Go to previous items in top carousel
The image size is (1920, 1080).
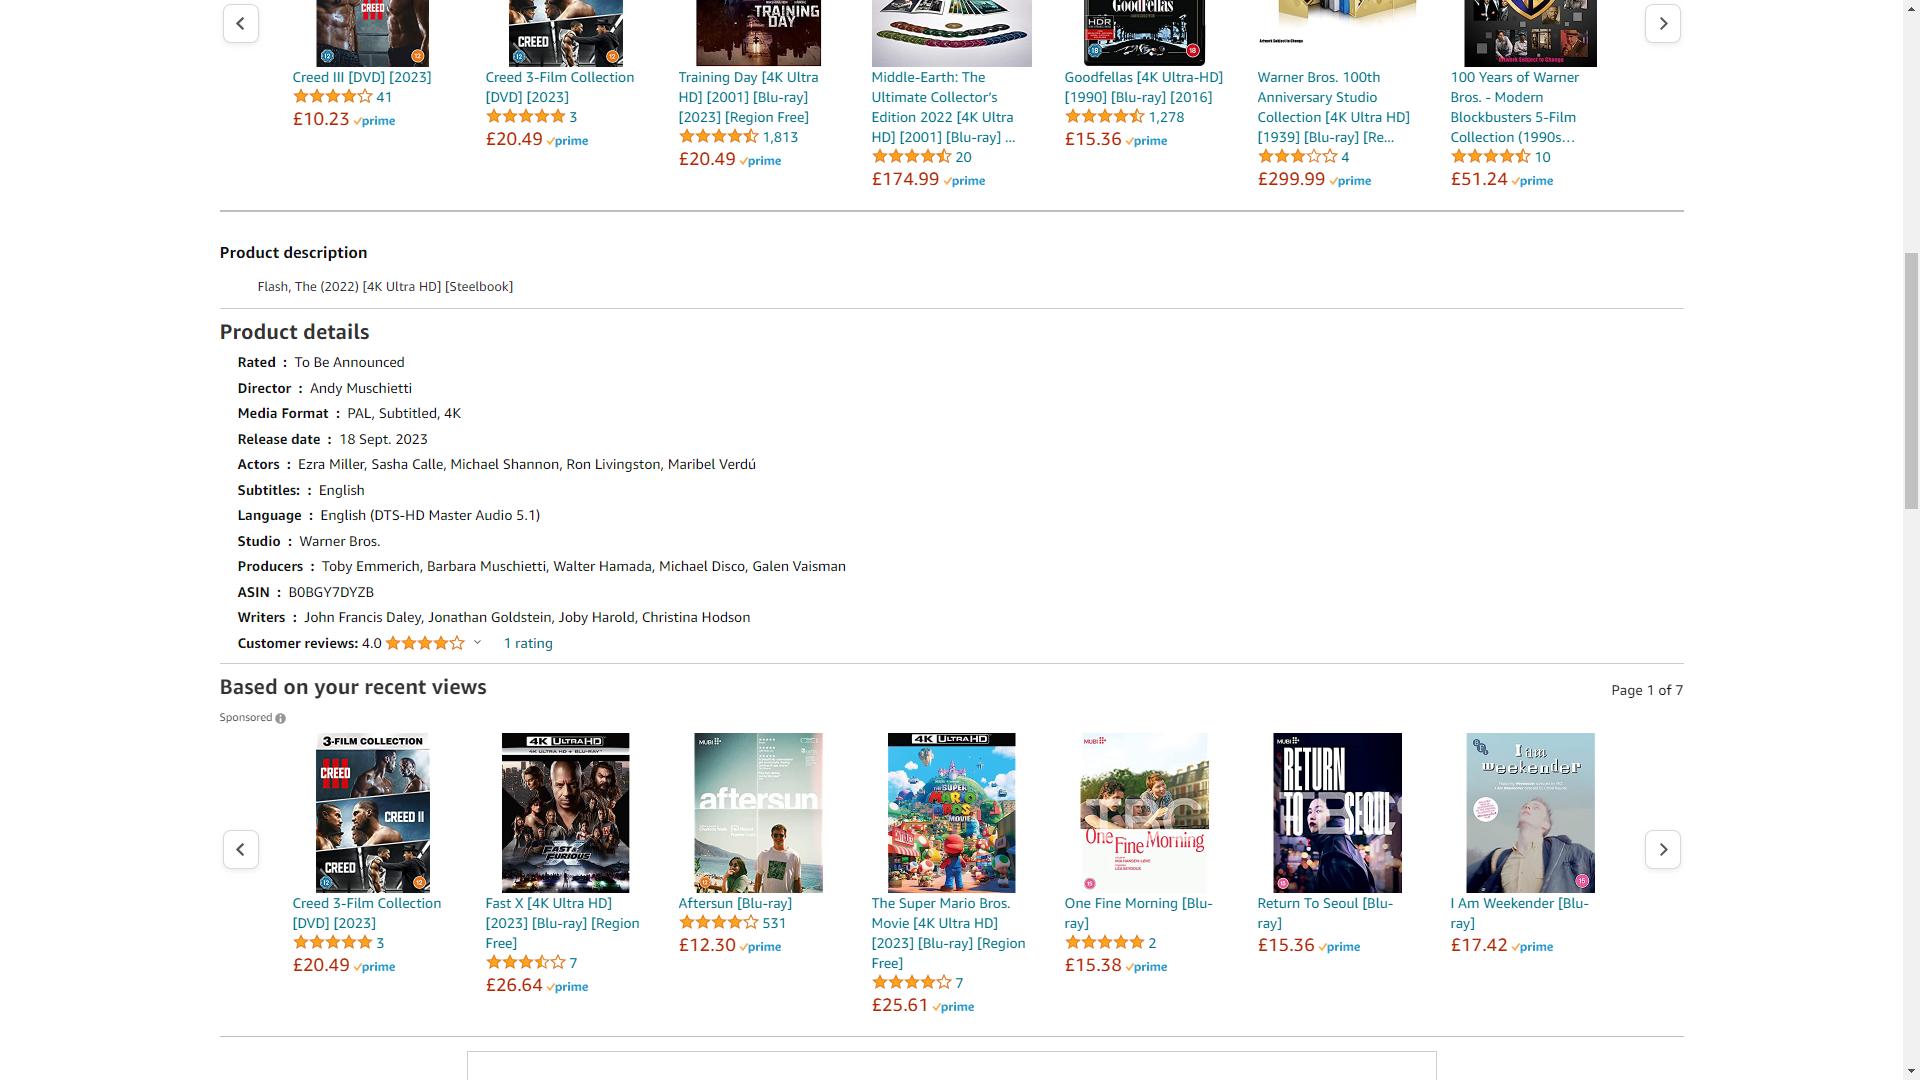point(240,23)
